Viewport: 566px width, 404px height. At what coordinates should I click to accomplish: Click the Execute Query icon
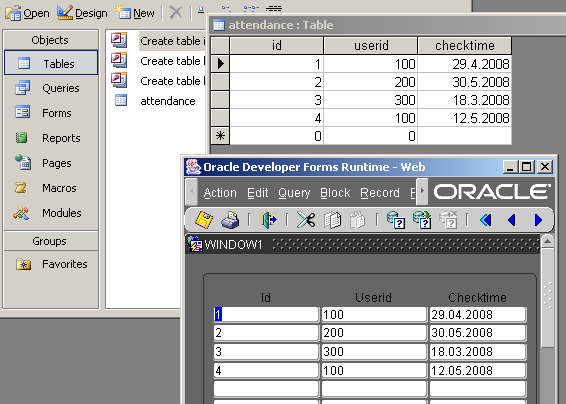coord(422,220)
